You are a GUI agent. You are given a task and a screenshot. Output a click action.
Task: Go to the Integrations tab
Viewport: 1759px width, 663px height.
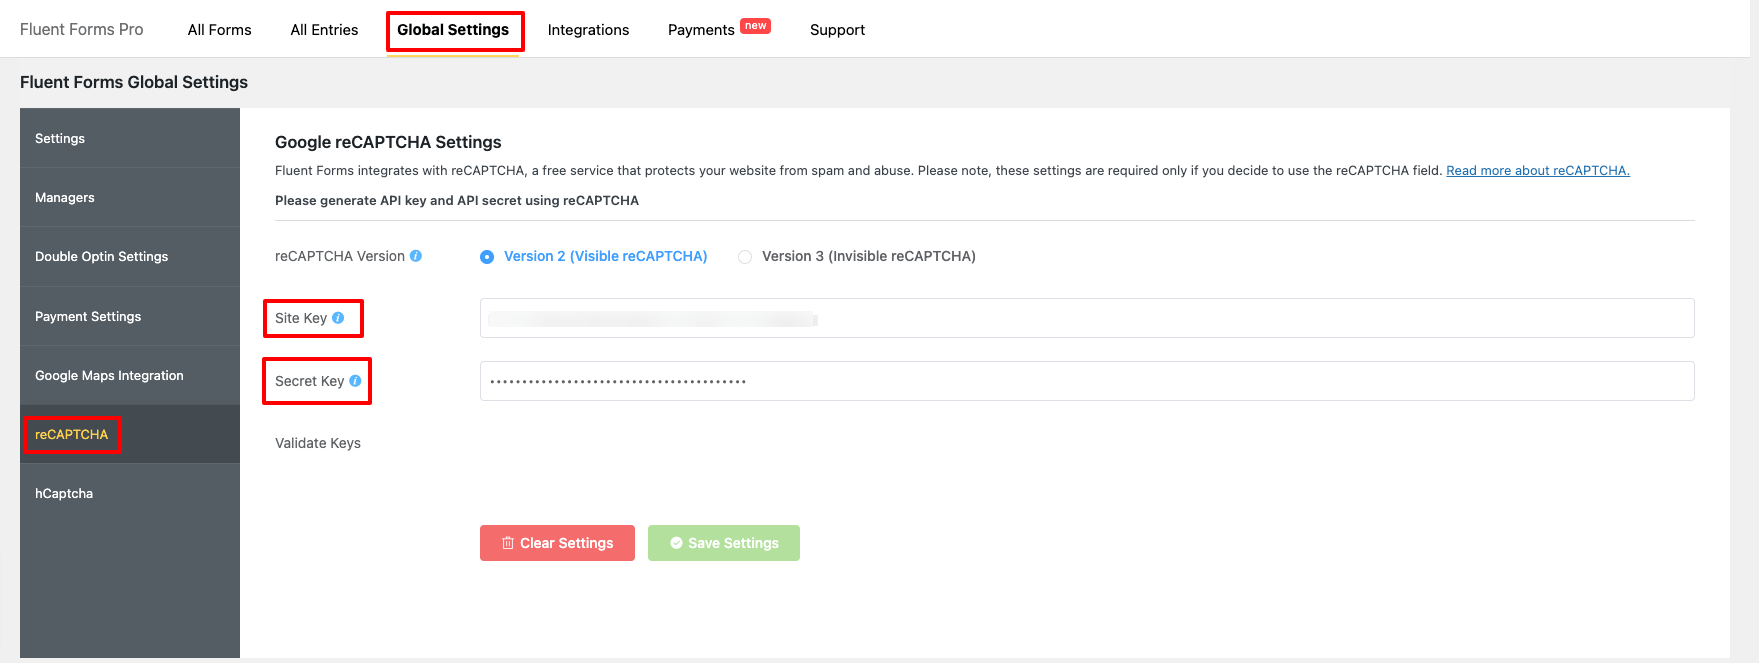click(x=588, y=30)
